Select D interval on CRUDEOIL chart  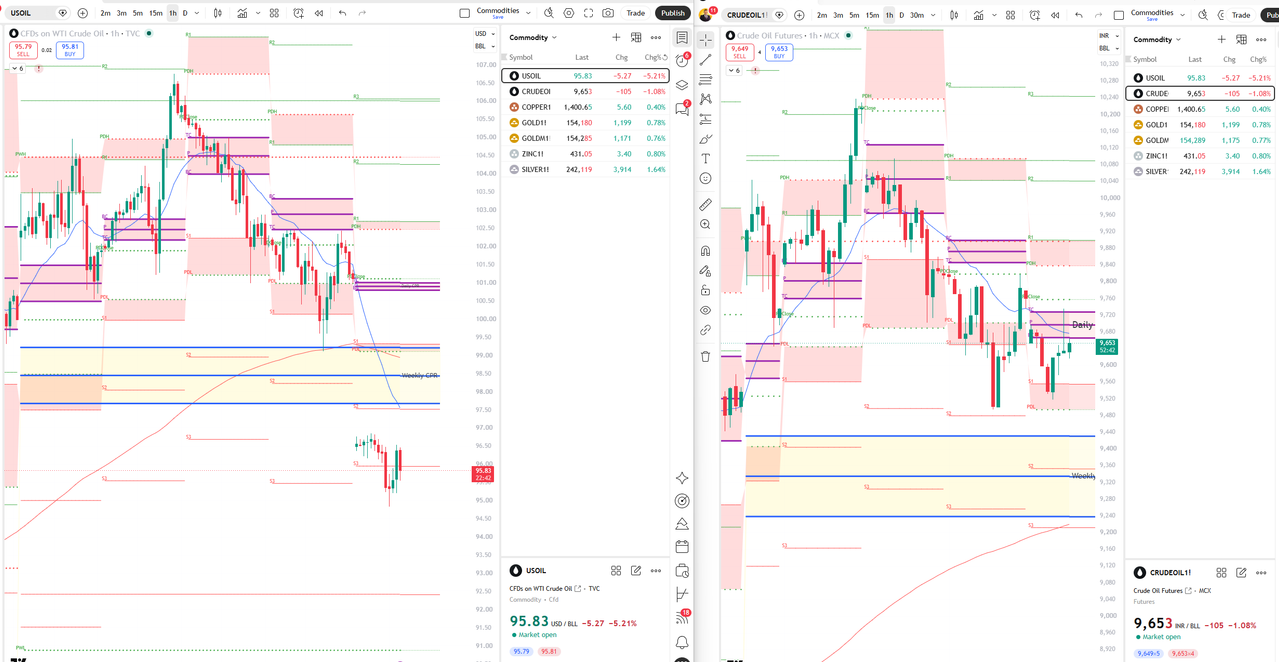point(901,15)
